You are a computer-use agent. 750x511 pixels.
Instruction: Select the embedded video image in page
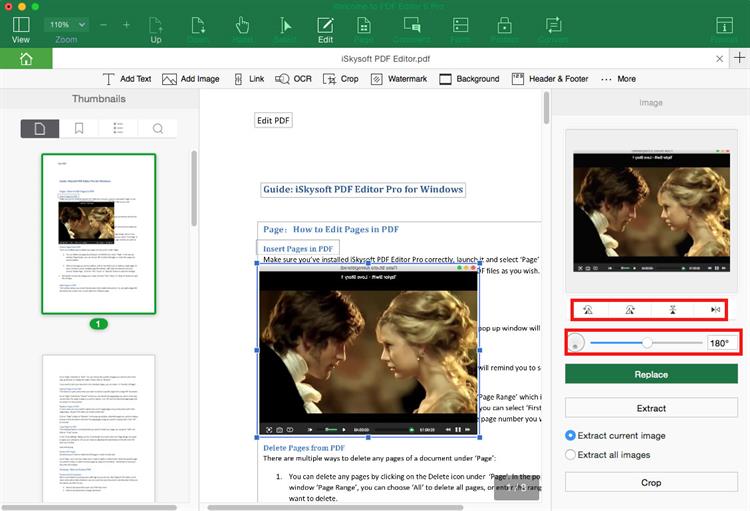pyautogui.click(x=368, y=350)
